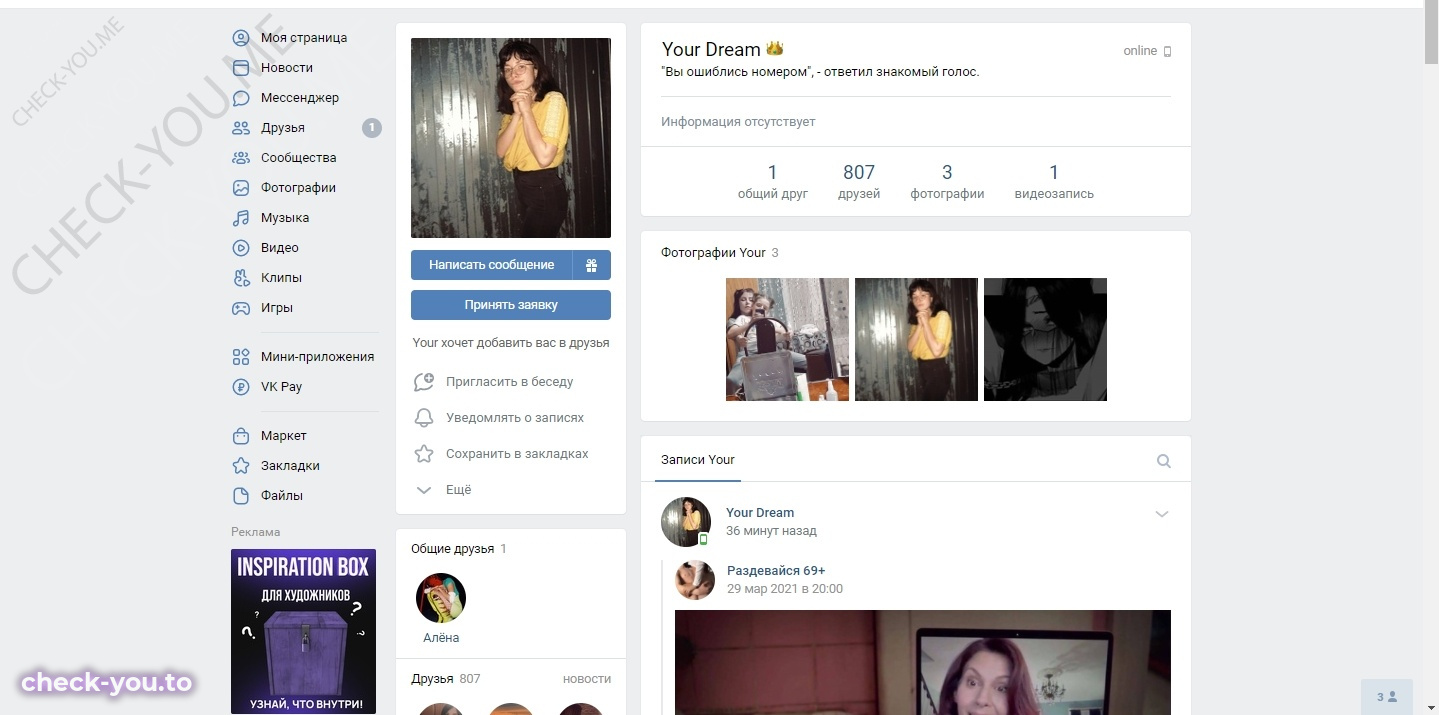Open the Новости menu item label
The width and height of the screenshot is (1439, 715).
(287, 68)
